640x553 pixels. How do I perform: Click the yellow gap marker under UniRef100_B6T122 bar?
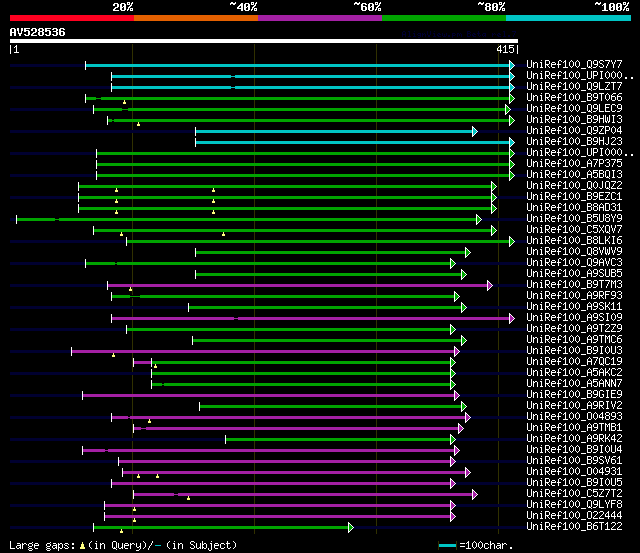pyautogui.click(x=122, y=531)
